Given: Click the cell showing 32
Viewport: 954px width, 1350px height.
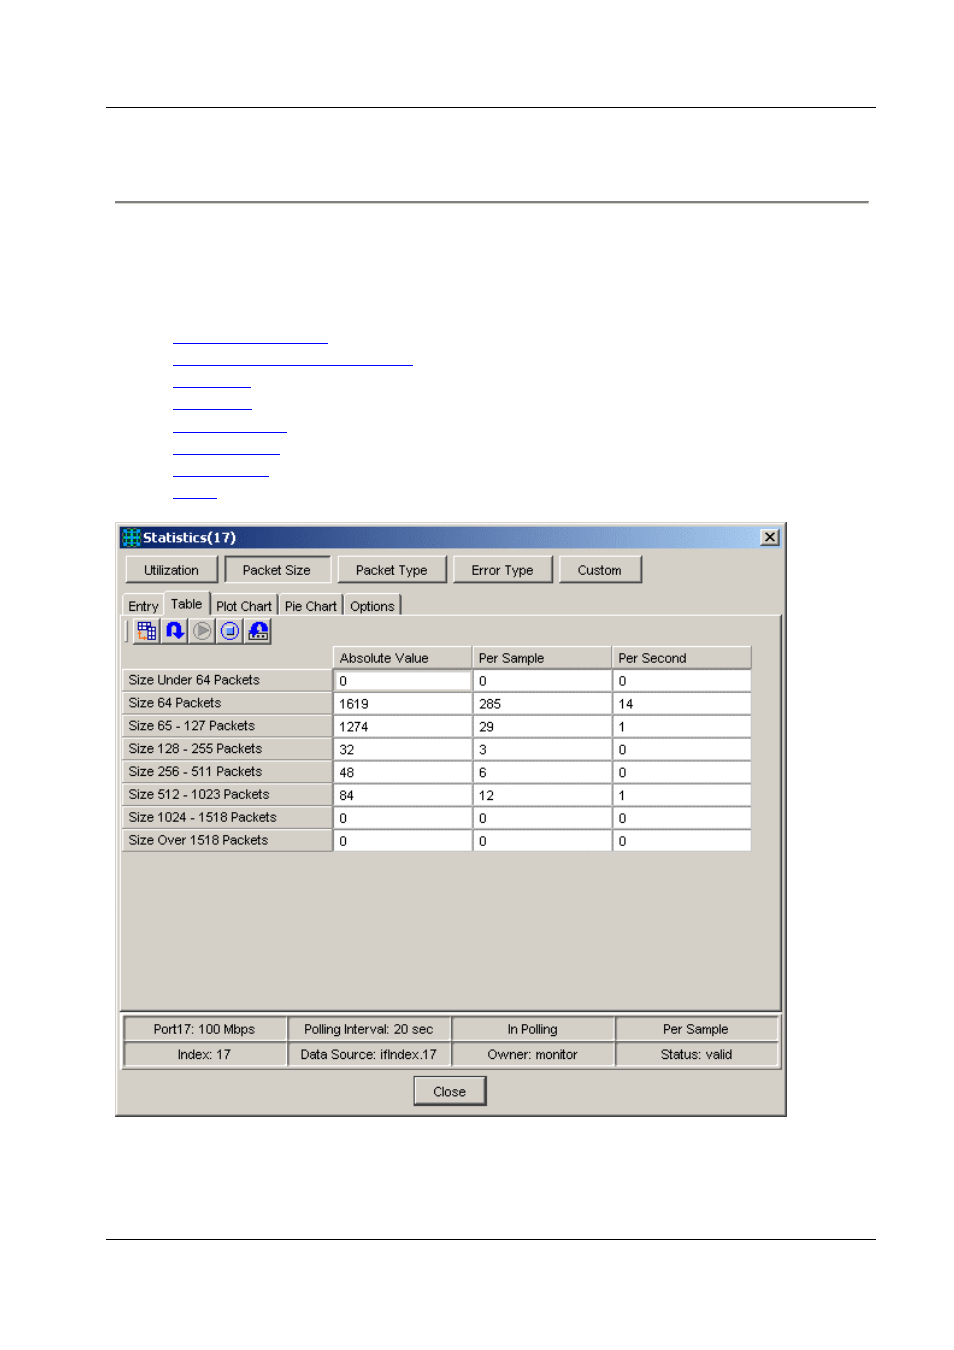Looking at the screenshot, I should pos(402,750).
